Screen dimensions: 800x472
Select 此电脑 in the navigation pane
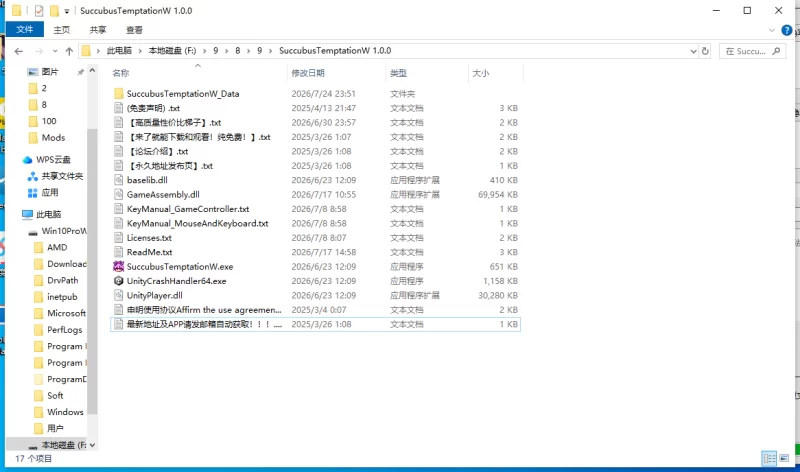click(x=48, y=214)
